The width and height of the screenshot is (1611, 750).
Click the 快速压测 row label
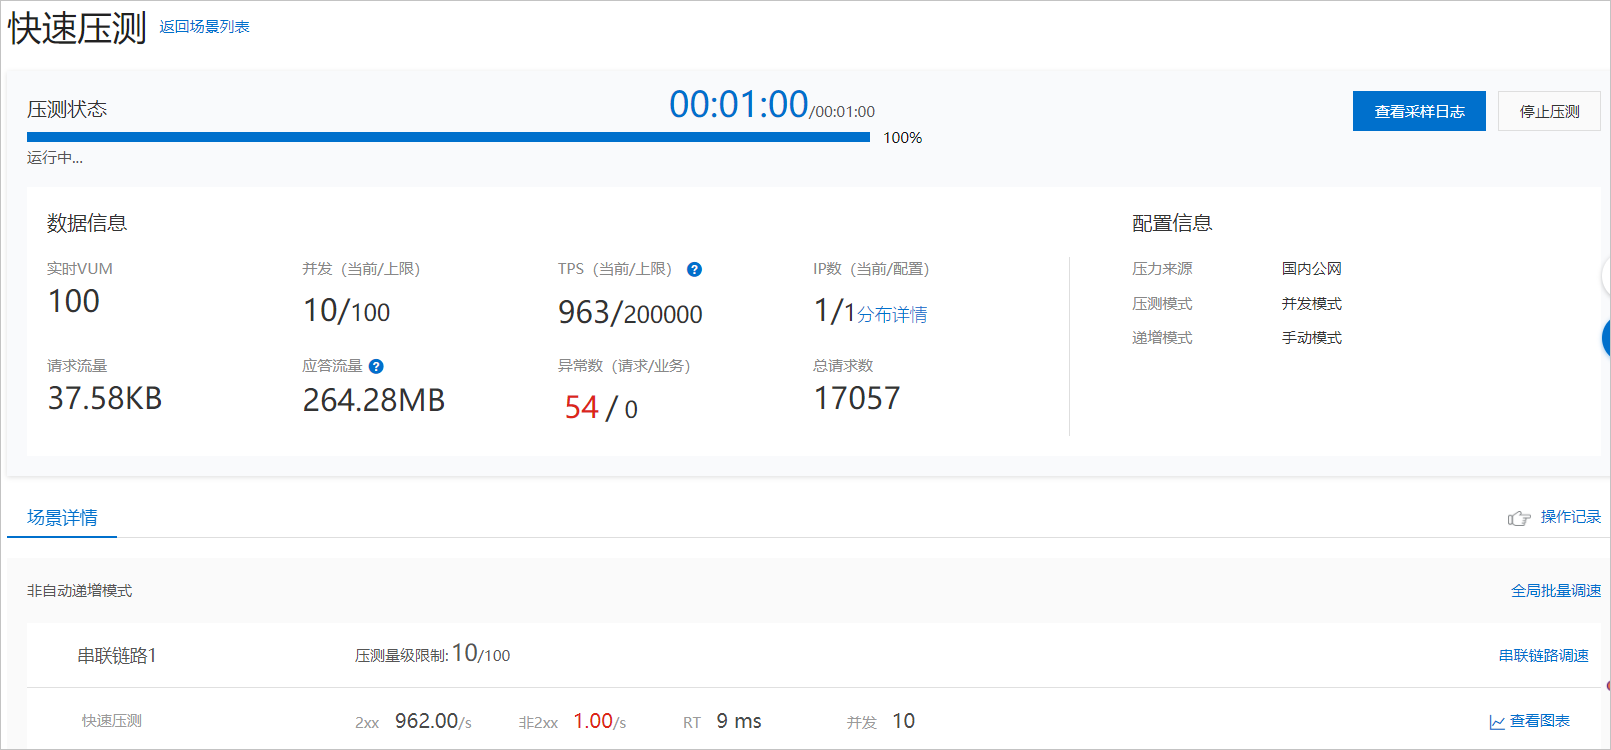point(112,721)
